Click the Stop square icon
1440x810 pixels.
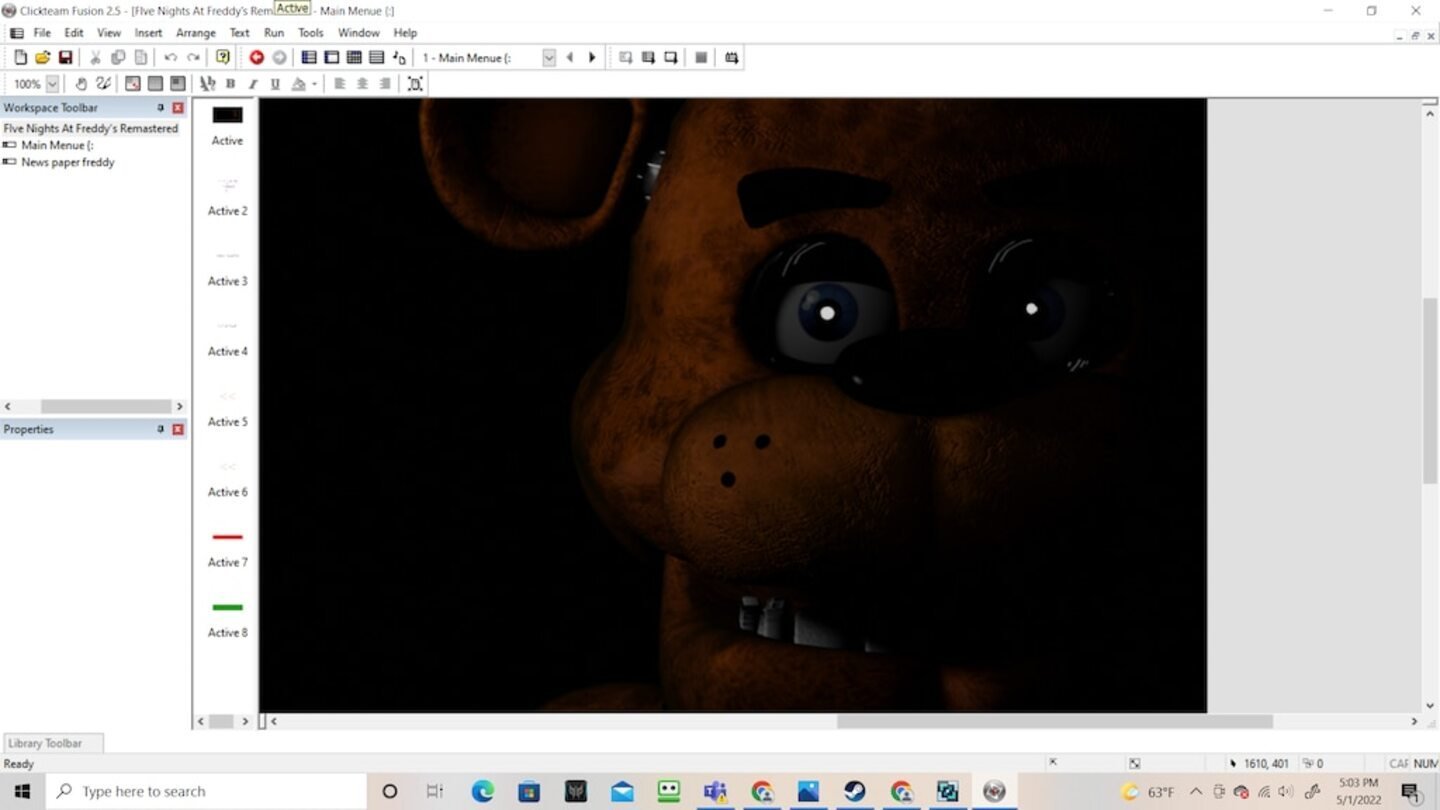(701, 58)
